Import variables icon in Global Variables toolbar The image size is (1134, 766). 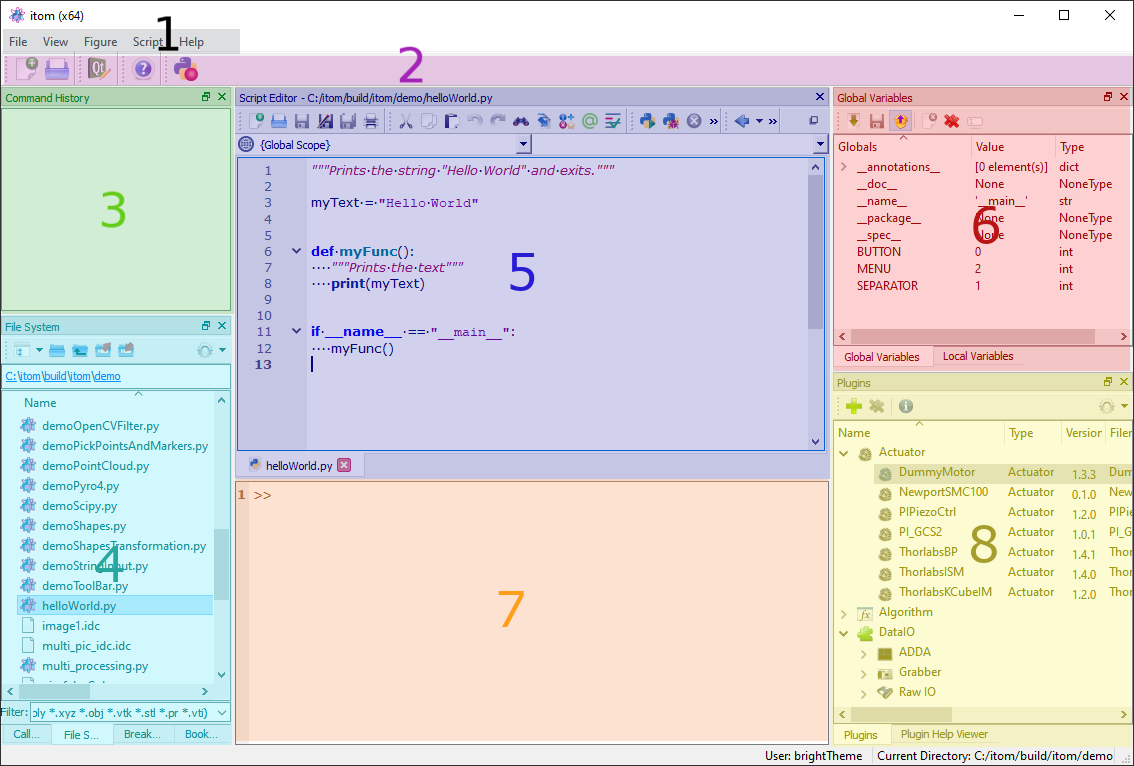853,121
